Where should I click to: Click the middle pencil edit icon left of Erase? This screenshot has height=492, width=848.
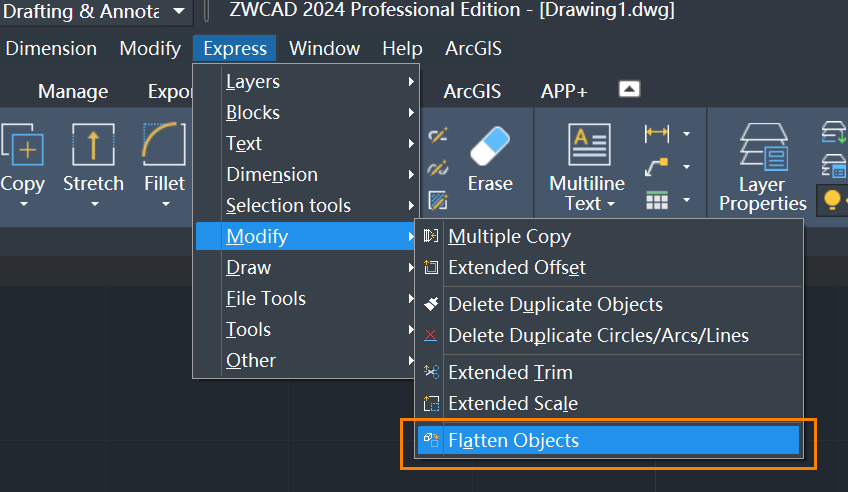point(438,168)
